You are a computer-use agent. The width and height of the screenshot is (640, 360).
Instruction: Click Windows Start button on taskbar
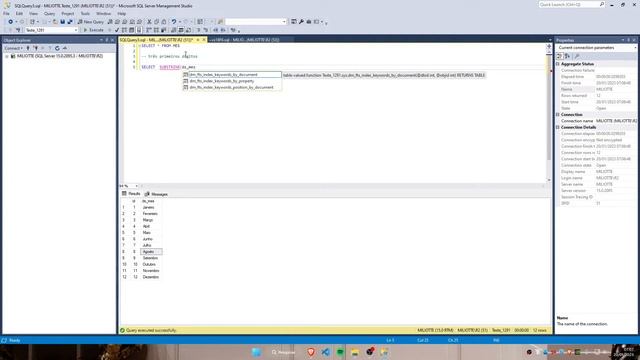pos(256,352)
